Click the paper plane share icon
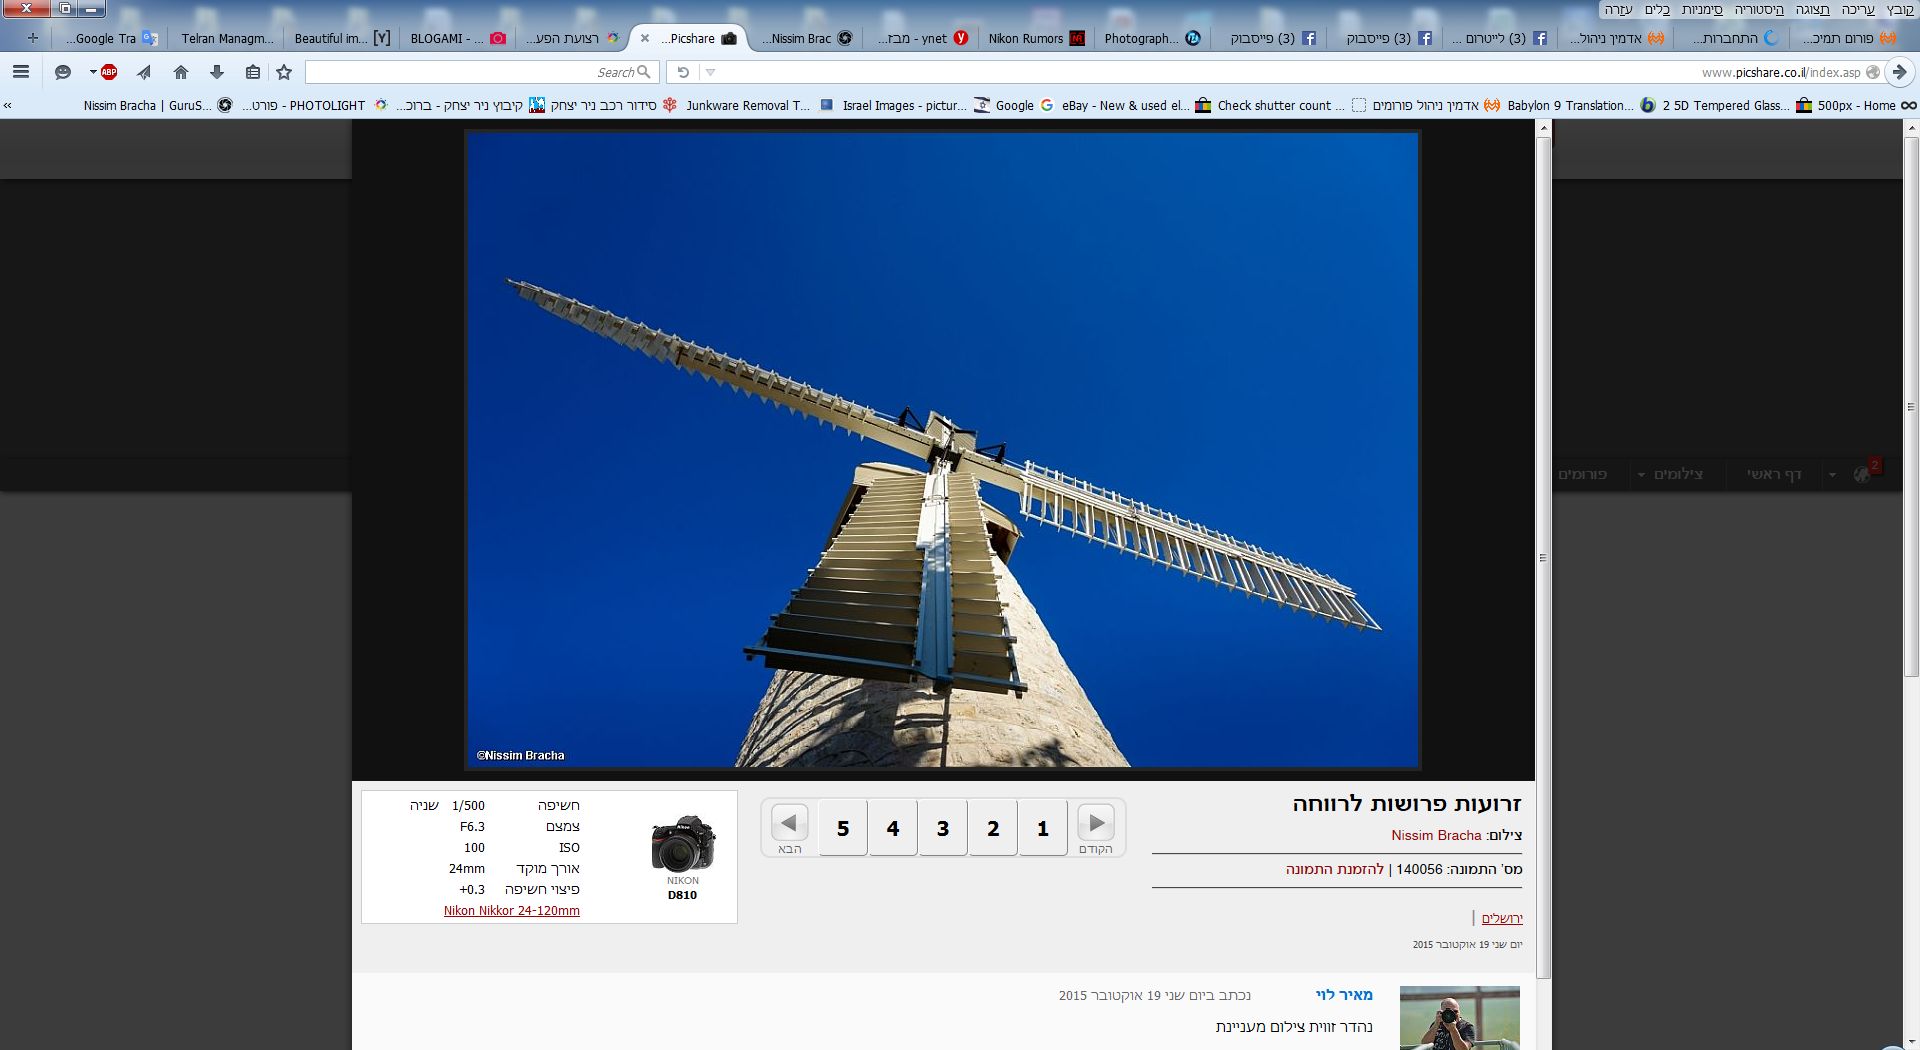This screenshot has width=1920, height=1050. click(144, 72)
